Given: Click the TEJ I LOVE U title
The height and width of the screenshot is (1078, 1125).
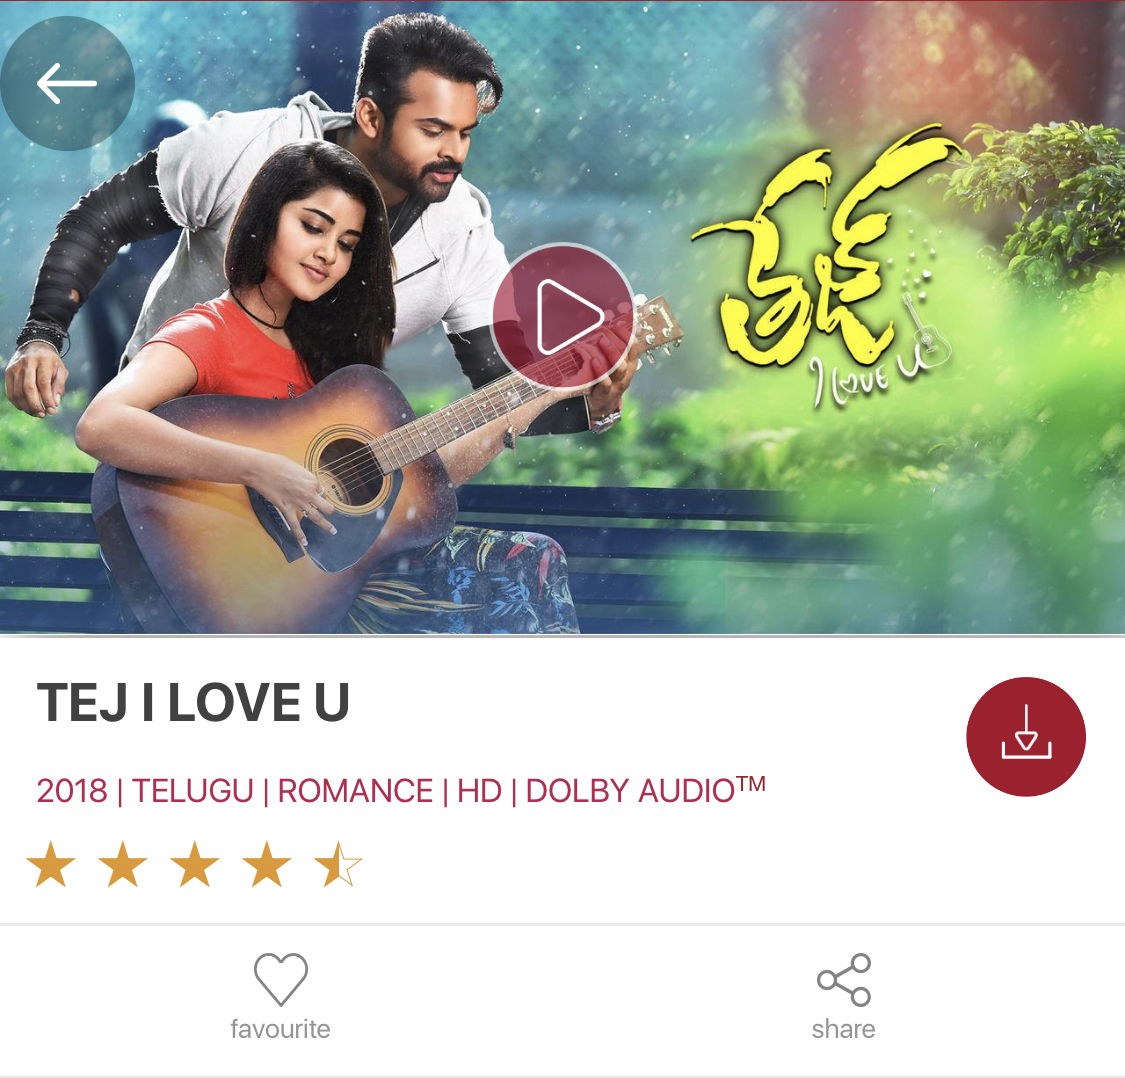Looking at the screenshot, I should pos(193,703).
